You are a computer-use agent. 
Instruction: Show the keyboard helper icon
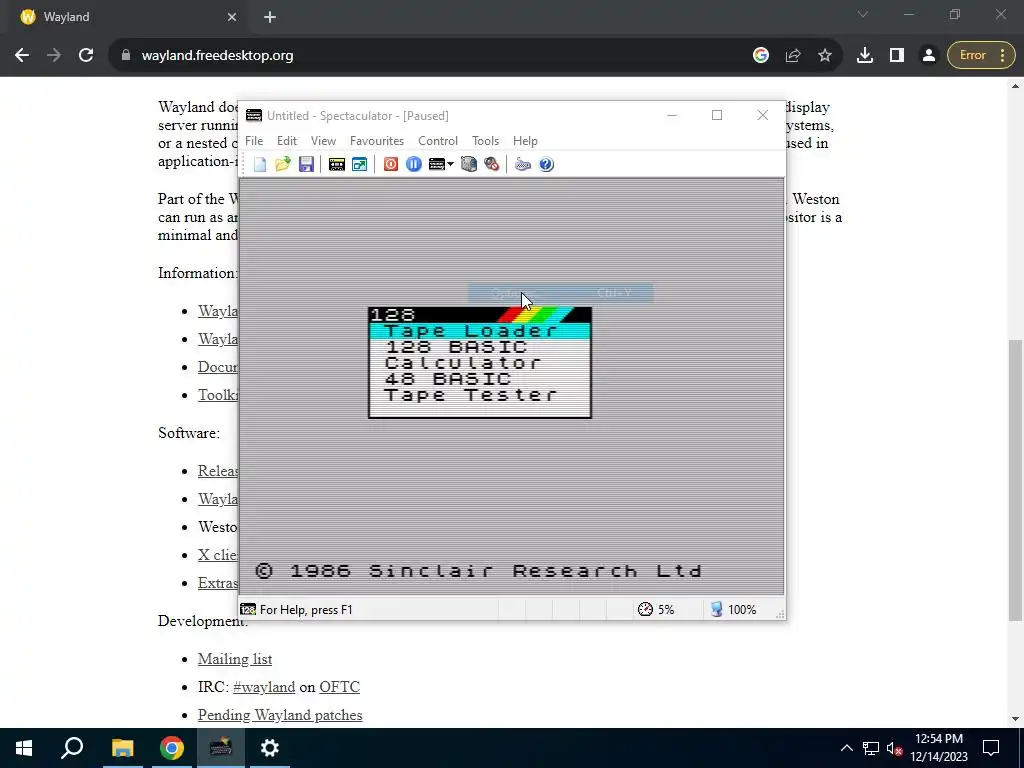point(522,165)
